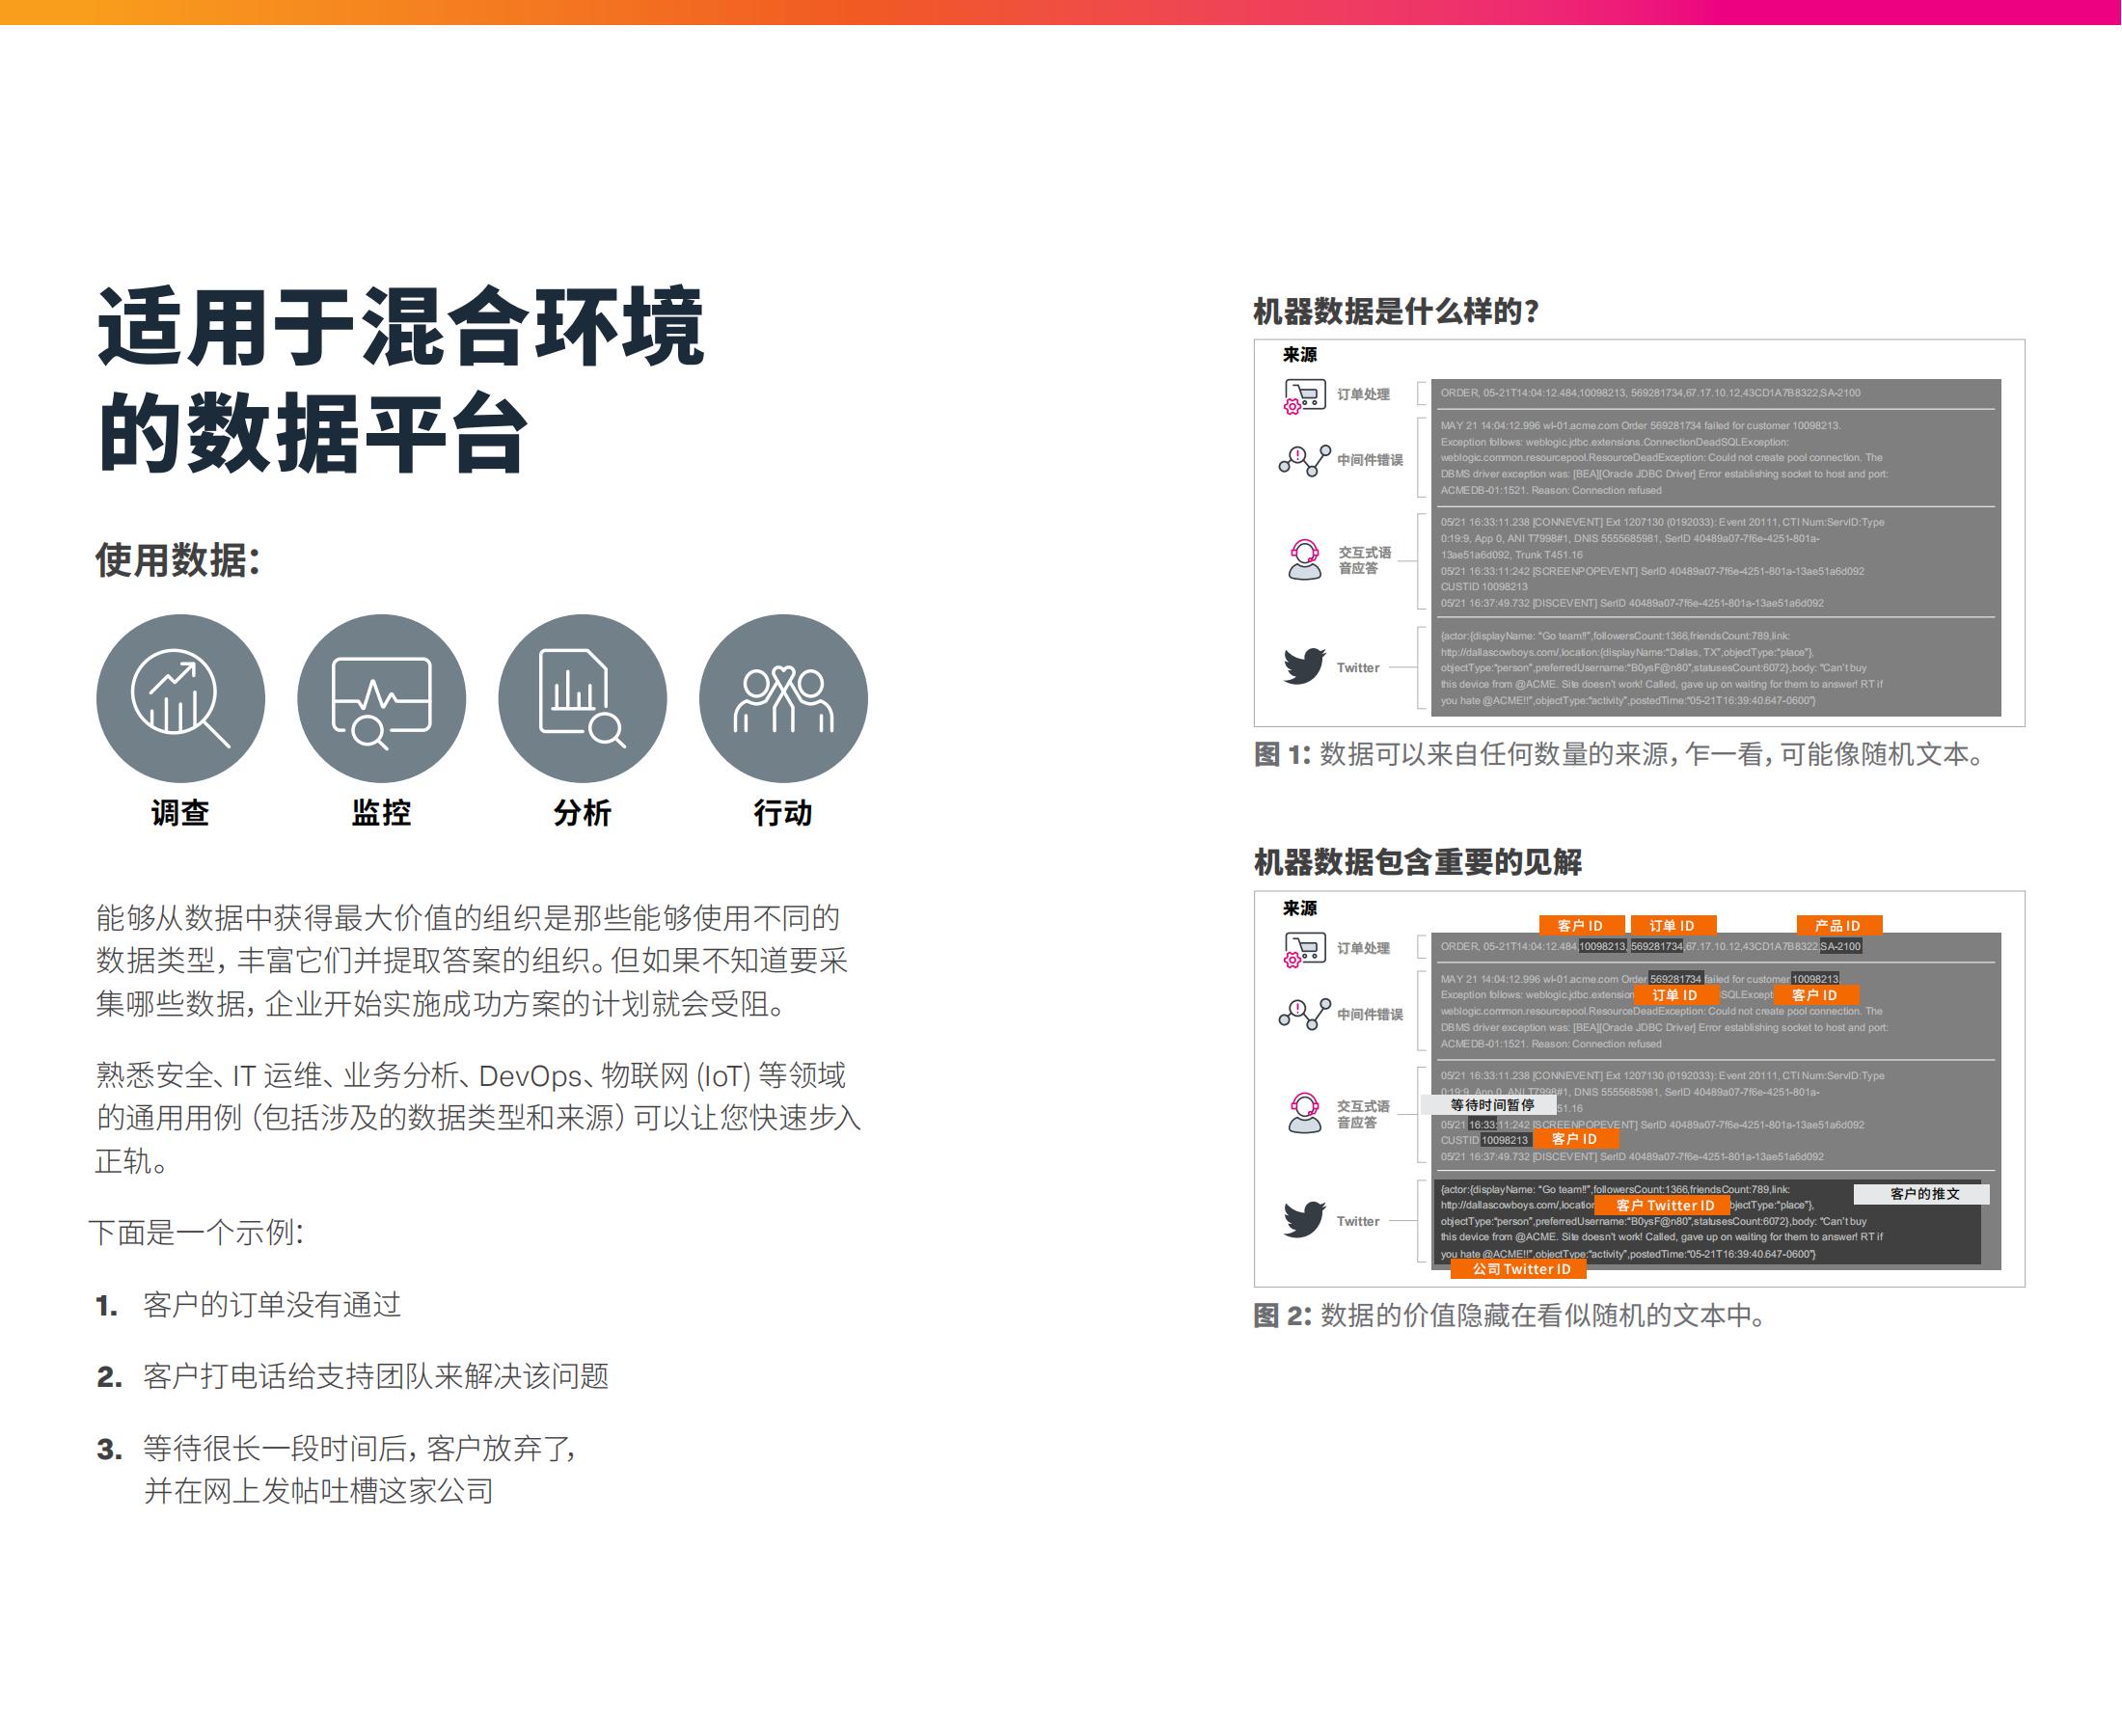Click list item 客户的订单没有通过
This screenshot has width=2122, height=1736.
[x=272, y=1305]
